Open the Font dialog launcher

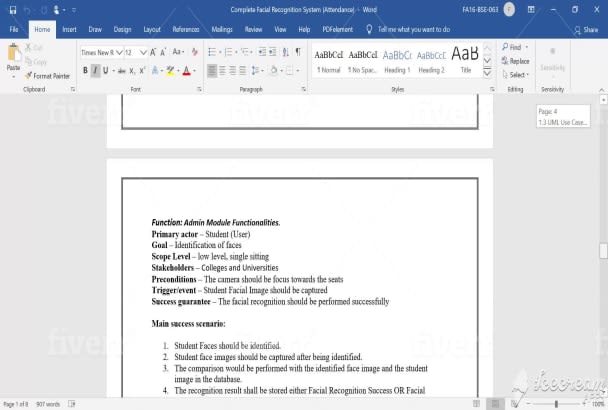click(x=199, y=89)
